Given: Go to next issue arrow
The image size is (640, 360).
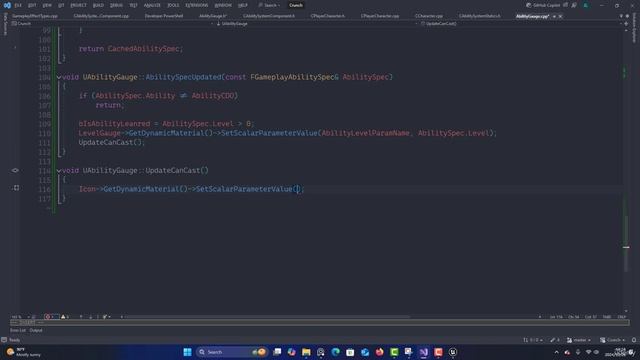Looking at the screenshot, I should click(91, 317).
